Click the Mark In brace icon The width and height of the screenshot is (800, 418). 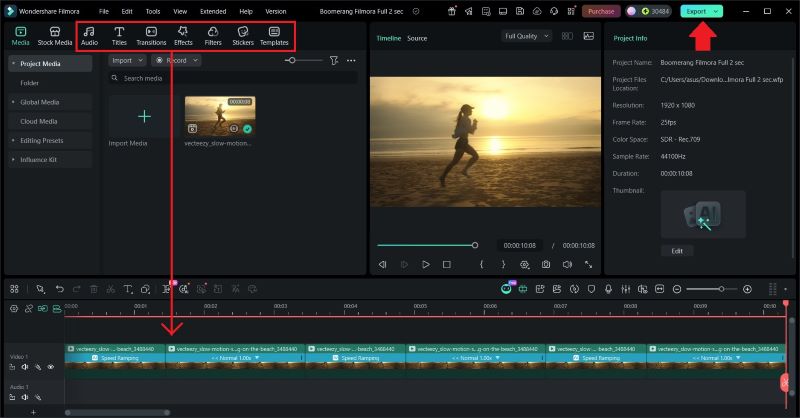[x=481, y=264]
